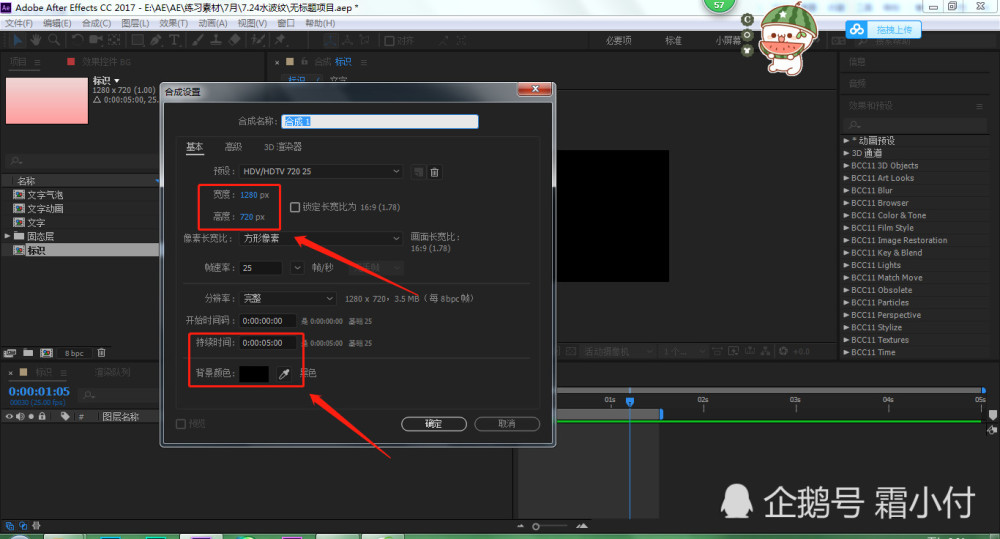This screenshot has height=539, width=1000.
Task: Select the Eraser tool
Action: point(234,40)
